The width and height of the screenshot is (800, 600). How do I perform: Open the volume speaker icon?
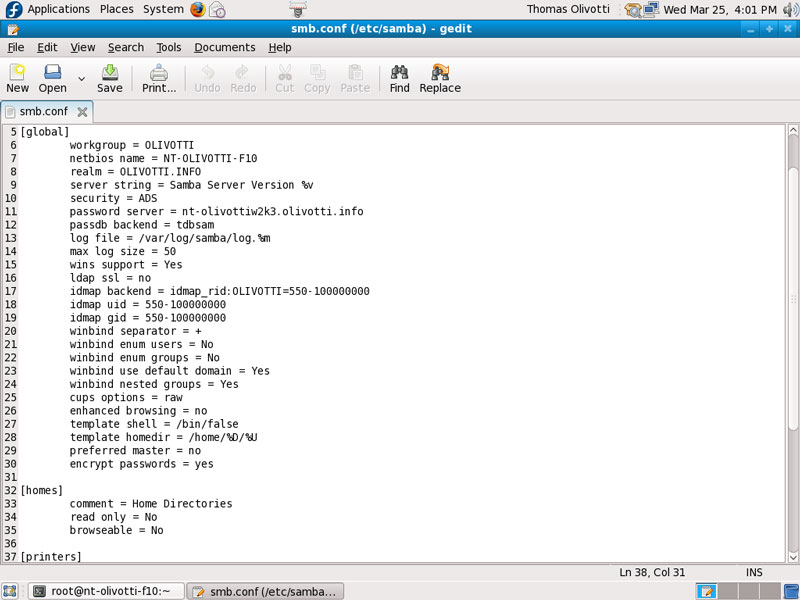tap(790, 9)
